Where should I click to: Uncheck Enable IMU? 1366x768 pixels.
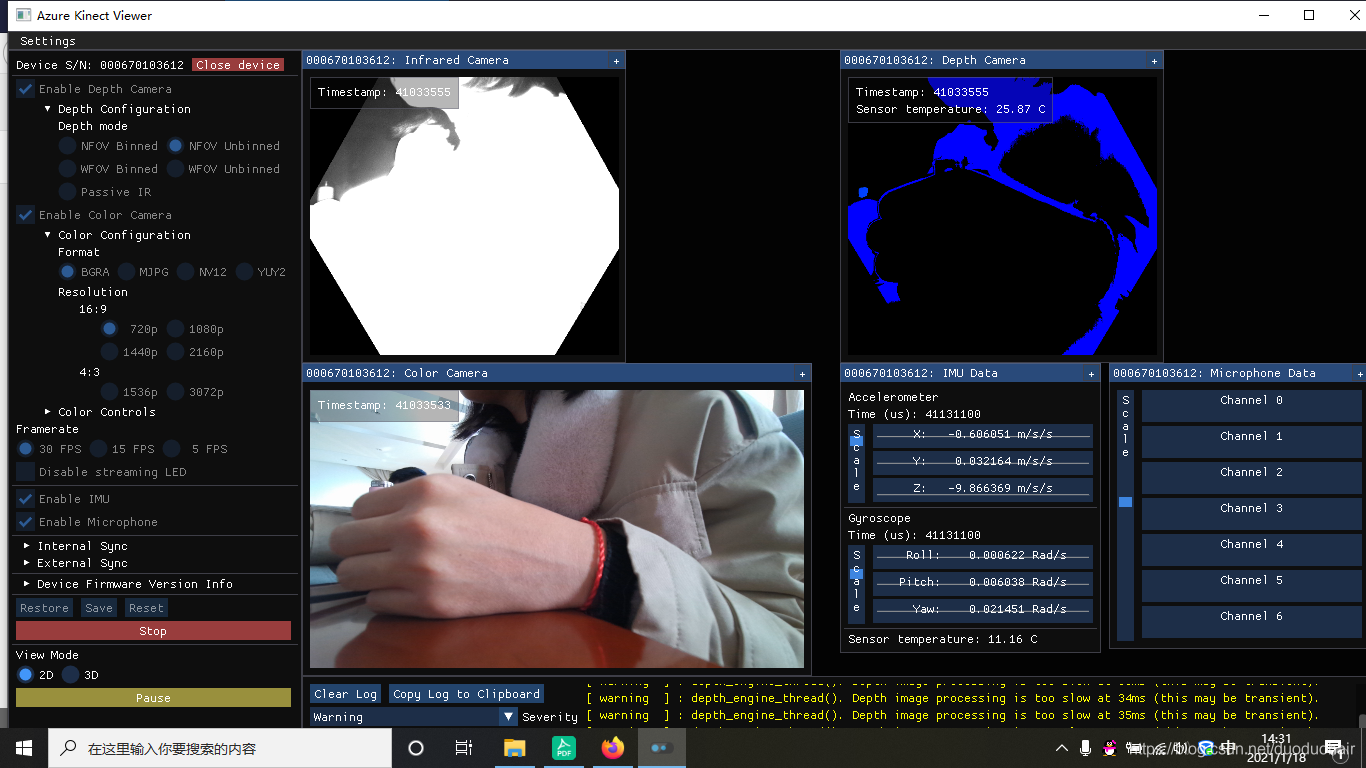[25, 499]
